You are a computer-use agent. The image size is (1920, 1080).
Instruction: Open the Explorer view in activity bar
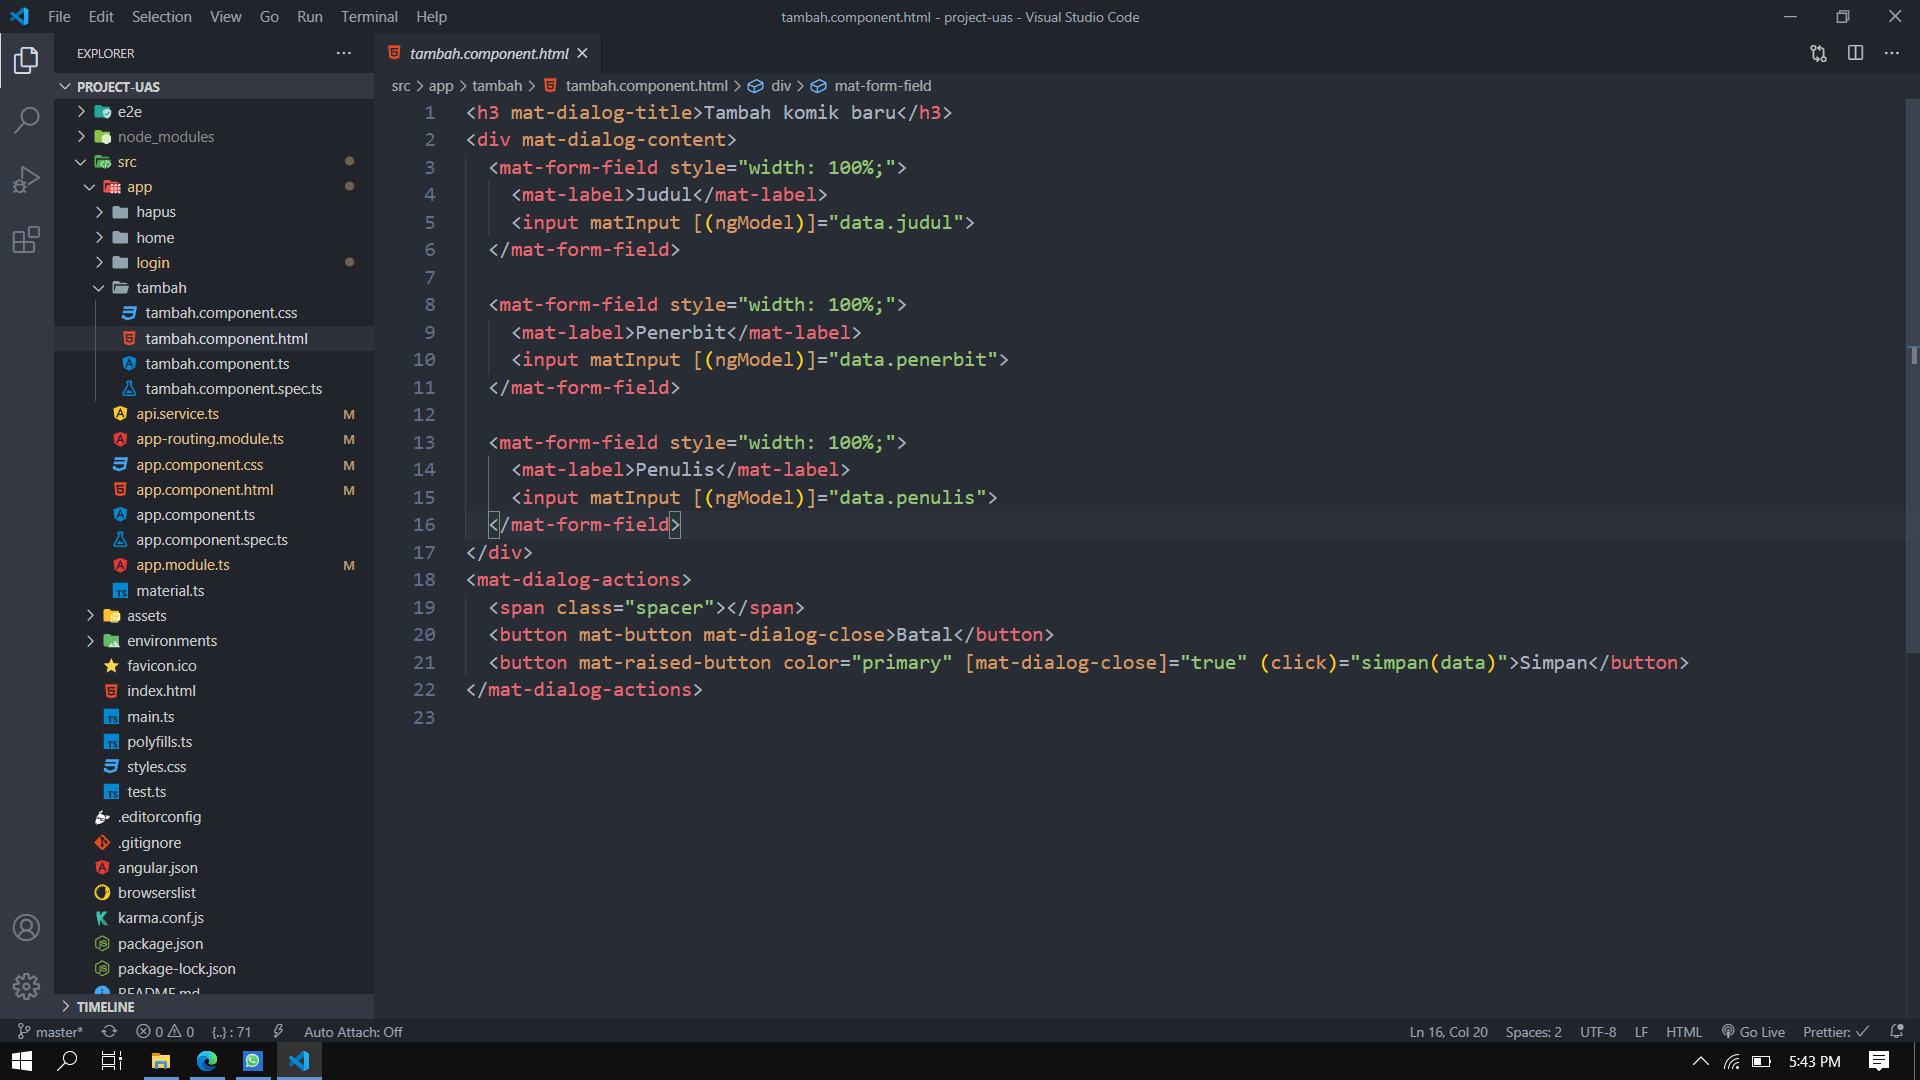pyautogui.click(x=27, y=61)
